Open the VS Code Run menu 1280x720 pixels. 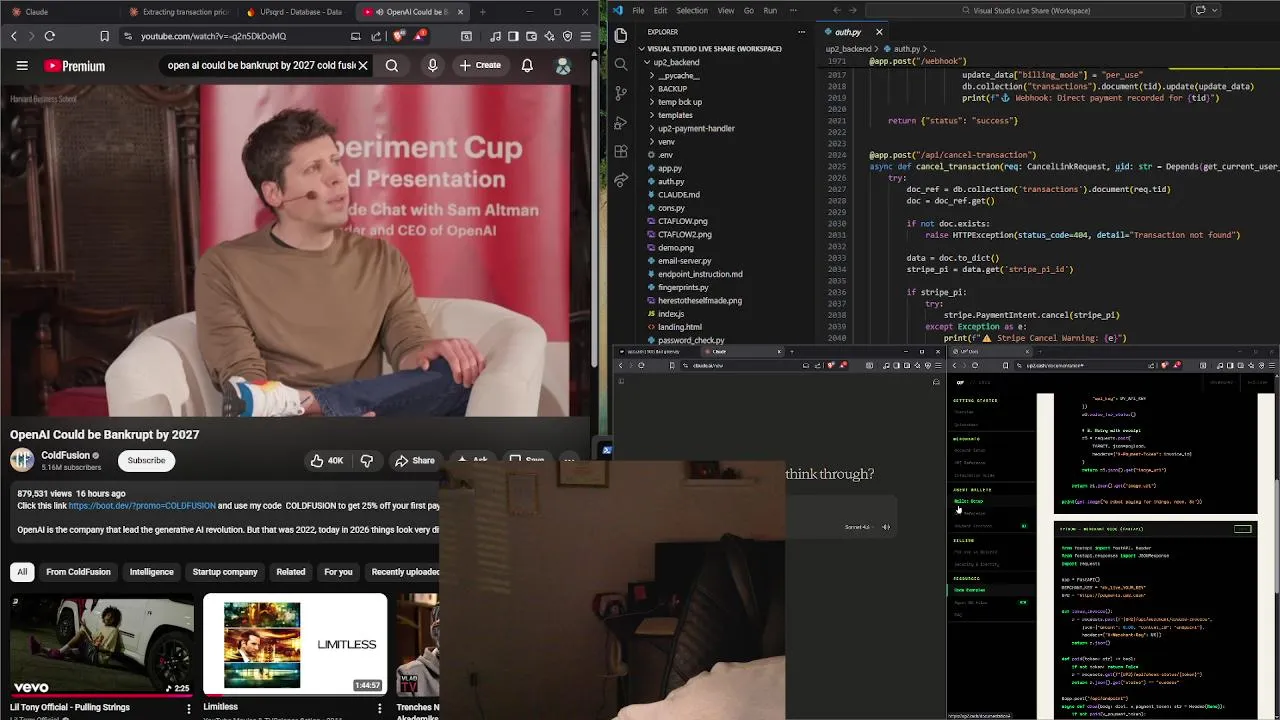[770, 11]
